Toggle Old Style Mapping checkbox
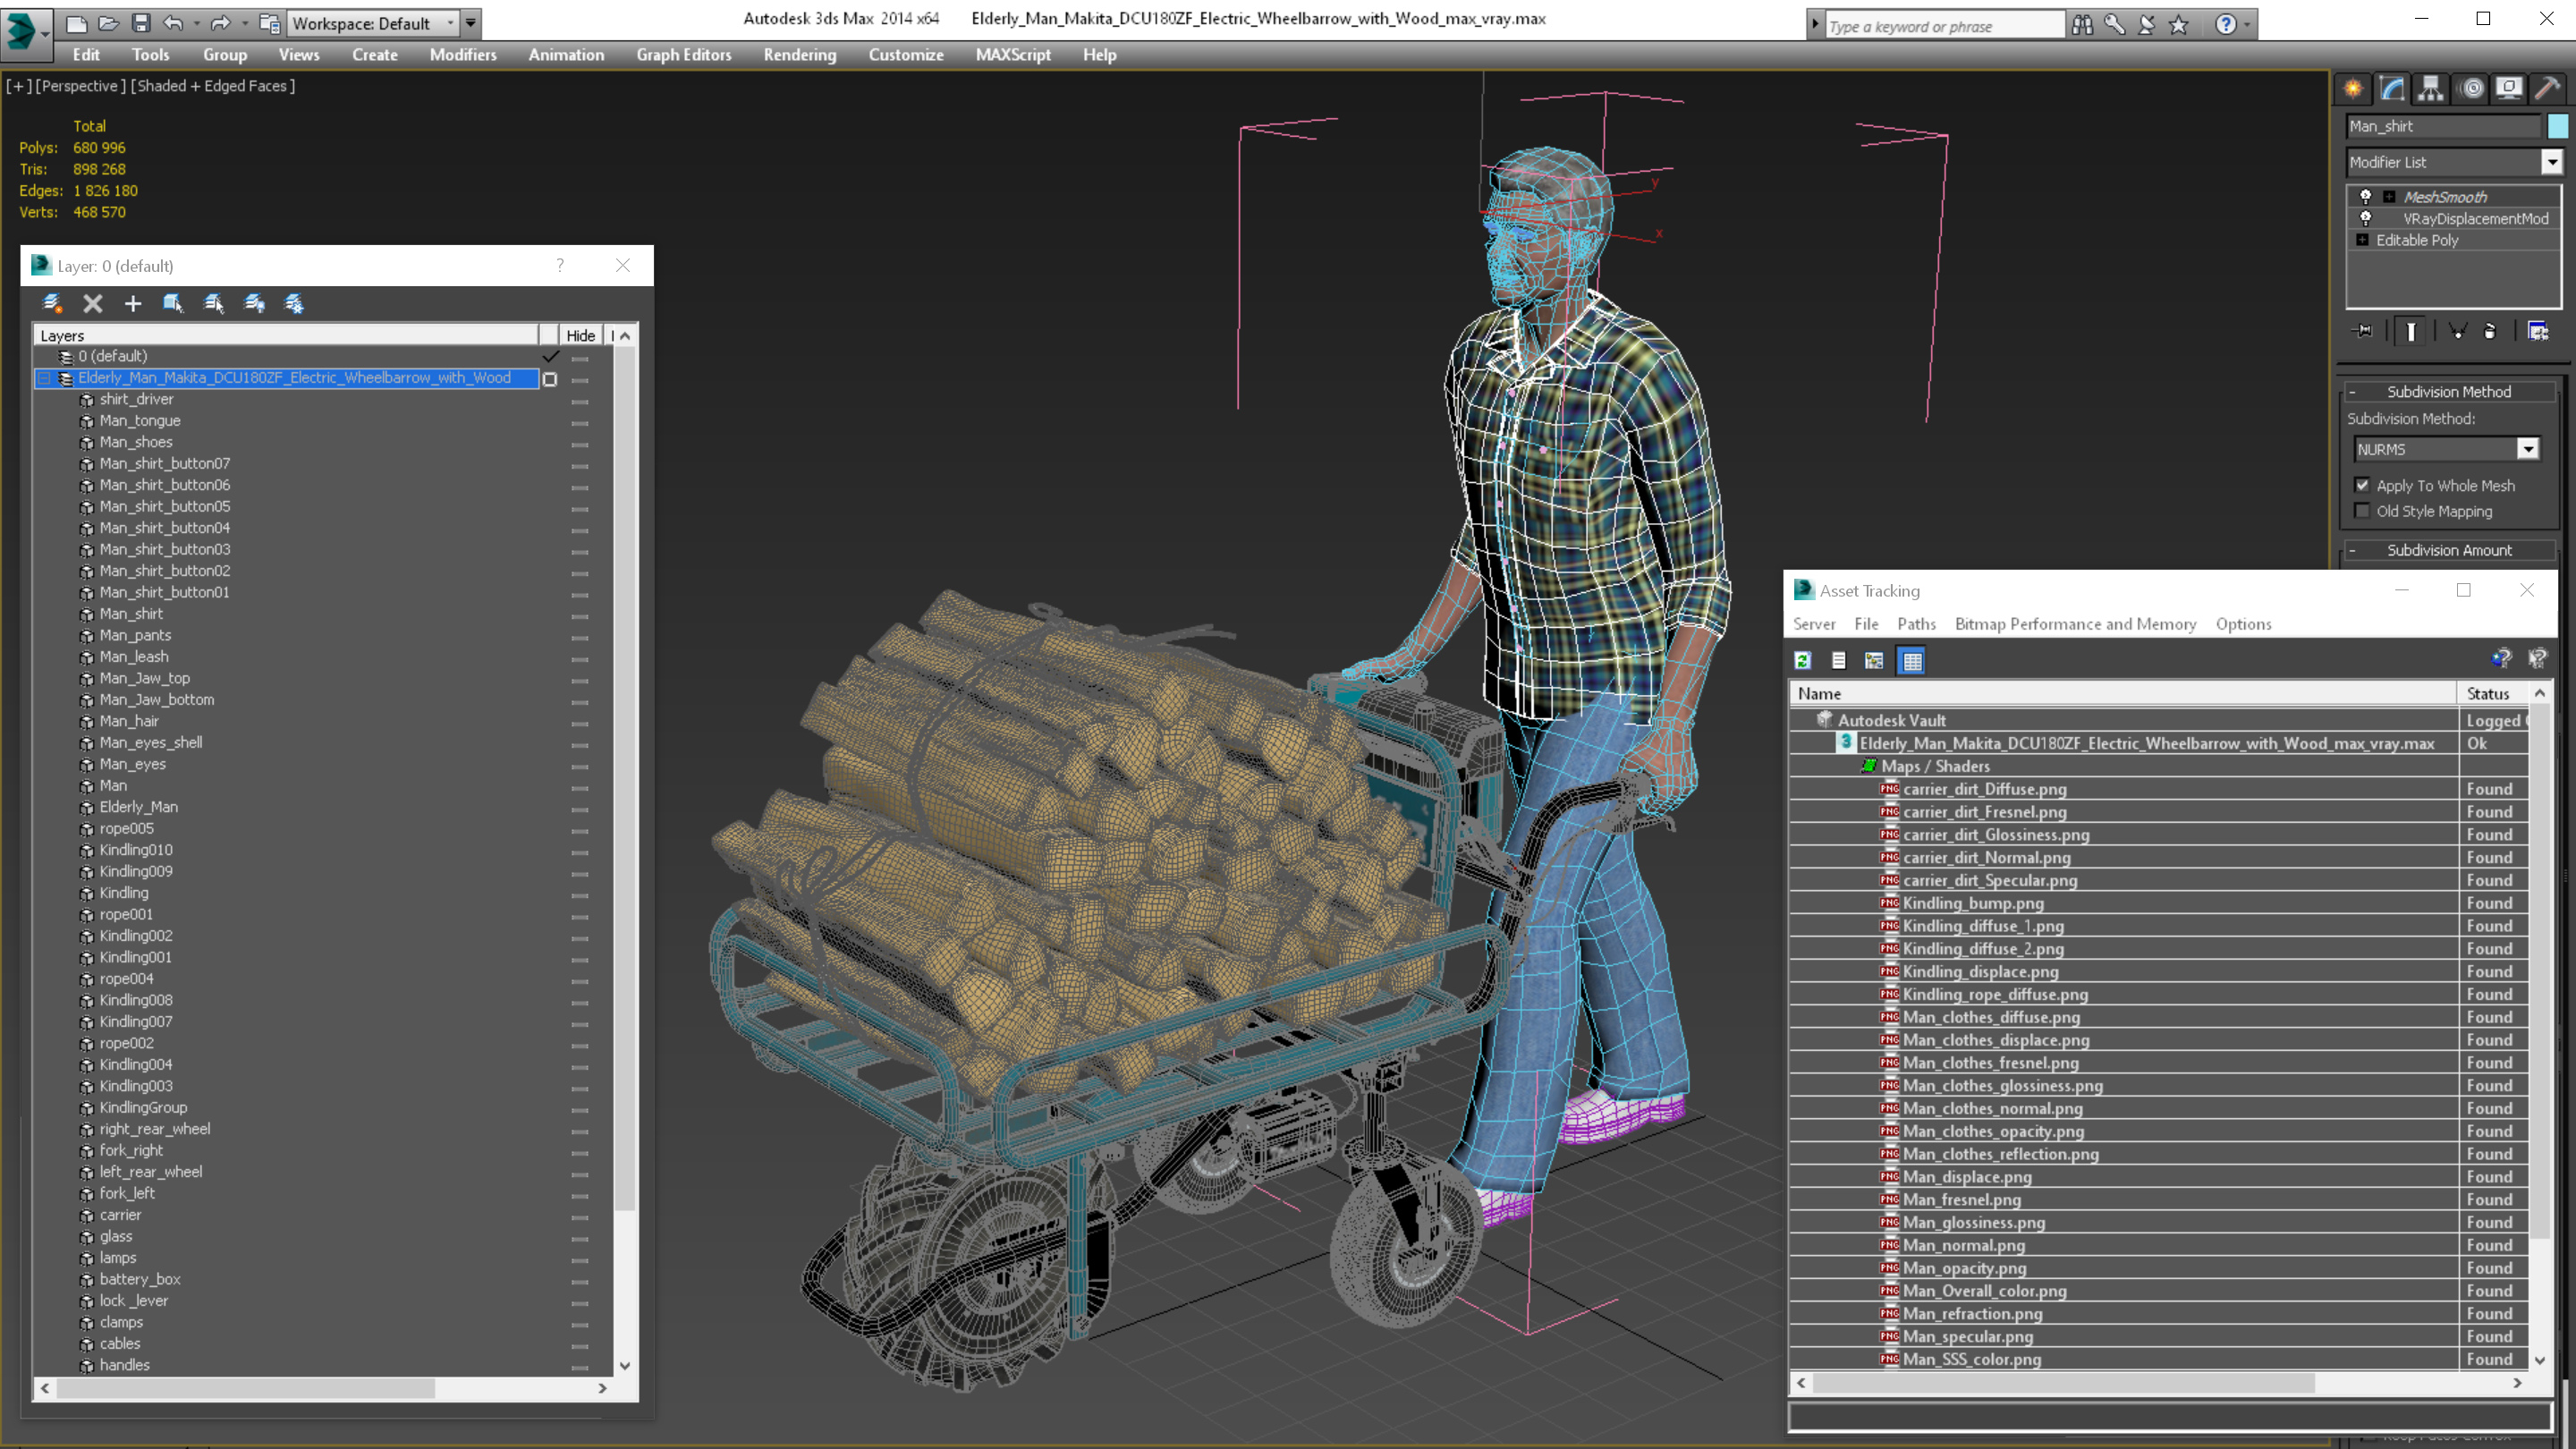The height and width of the screenshot is (1449, 2576). [2363, 511]
